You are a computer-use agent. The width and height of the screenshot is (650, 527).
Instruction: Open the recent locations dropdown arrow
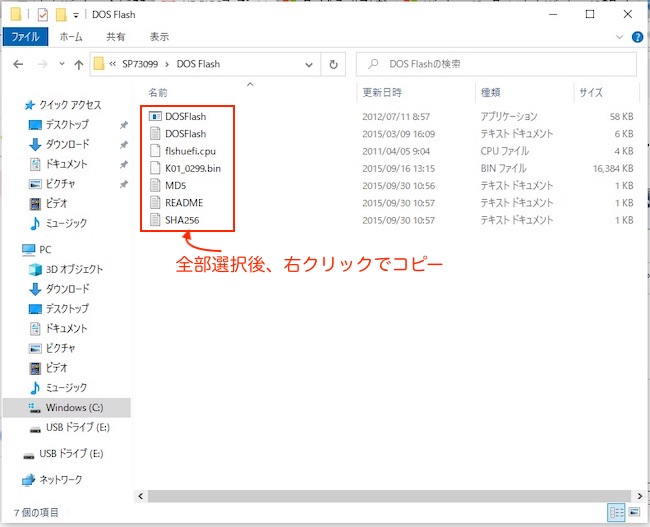(62, 64)
